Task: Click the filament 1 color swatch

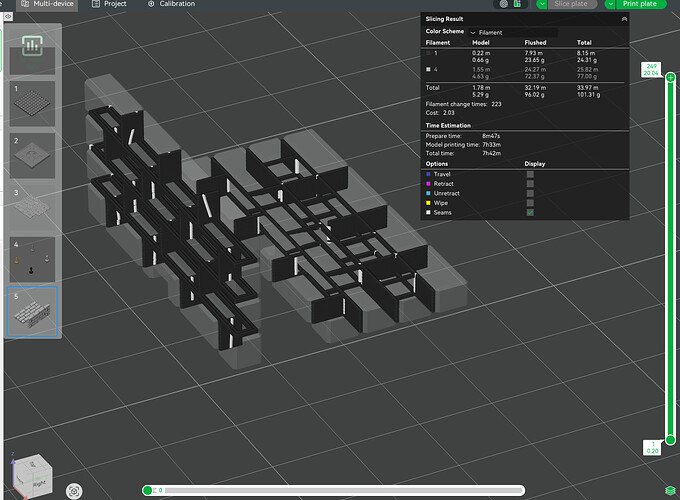Action: (428, 53)
